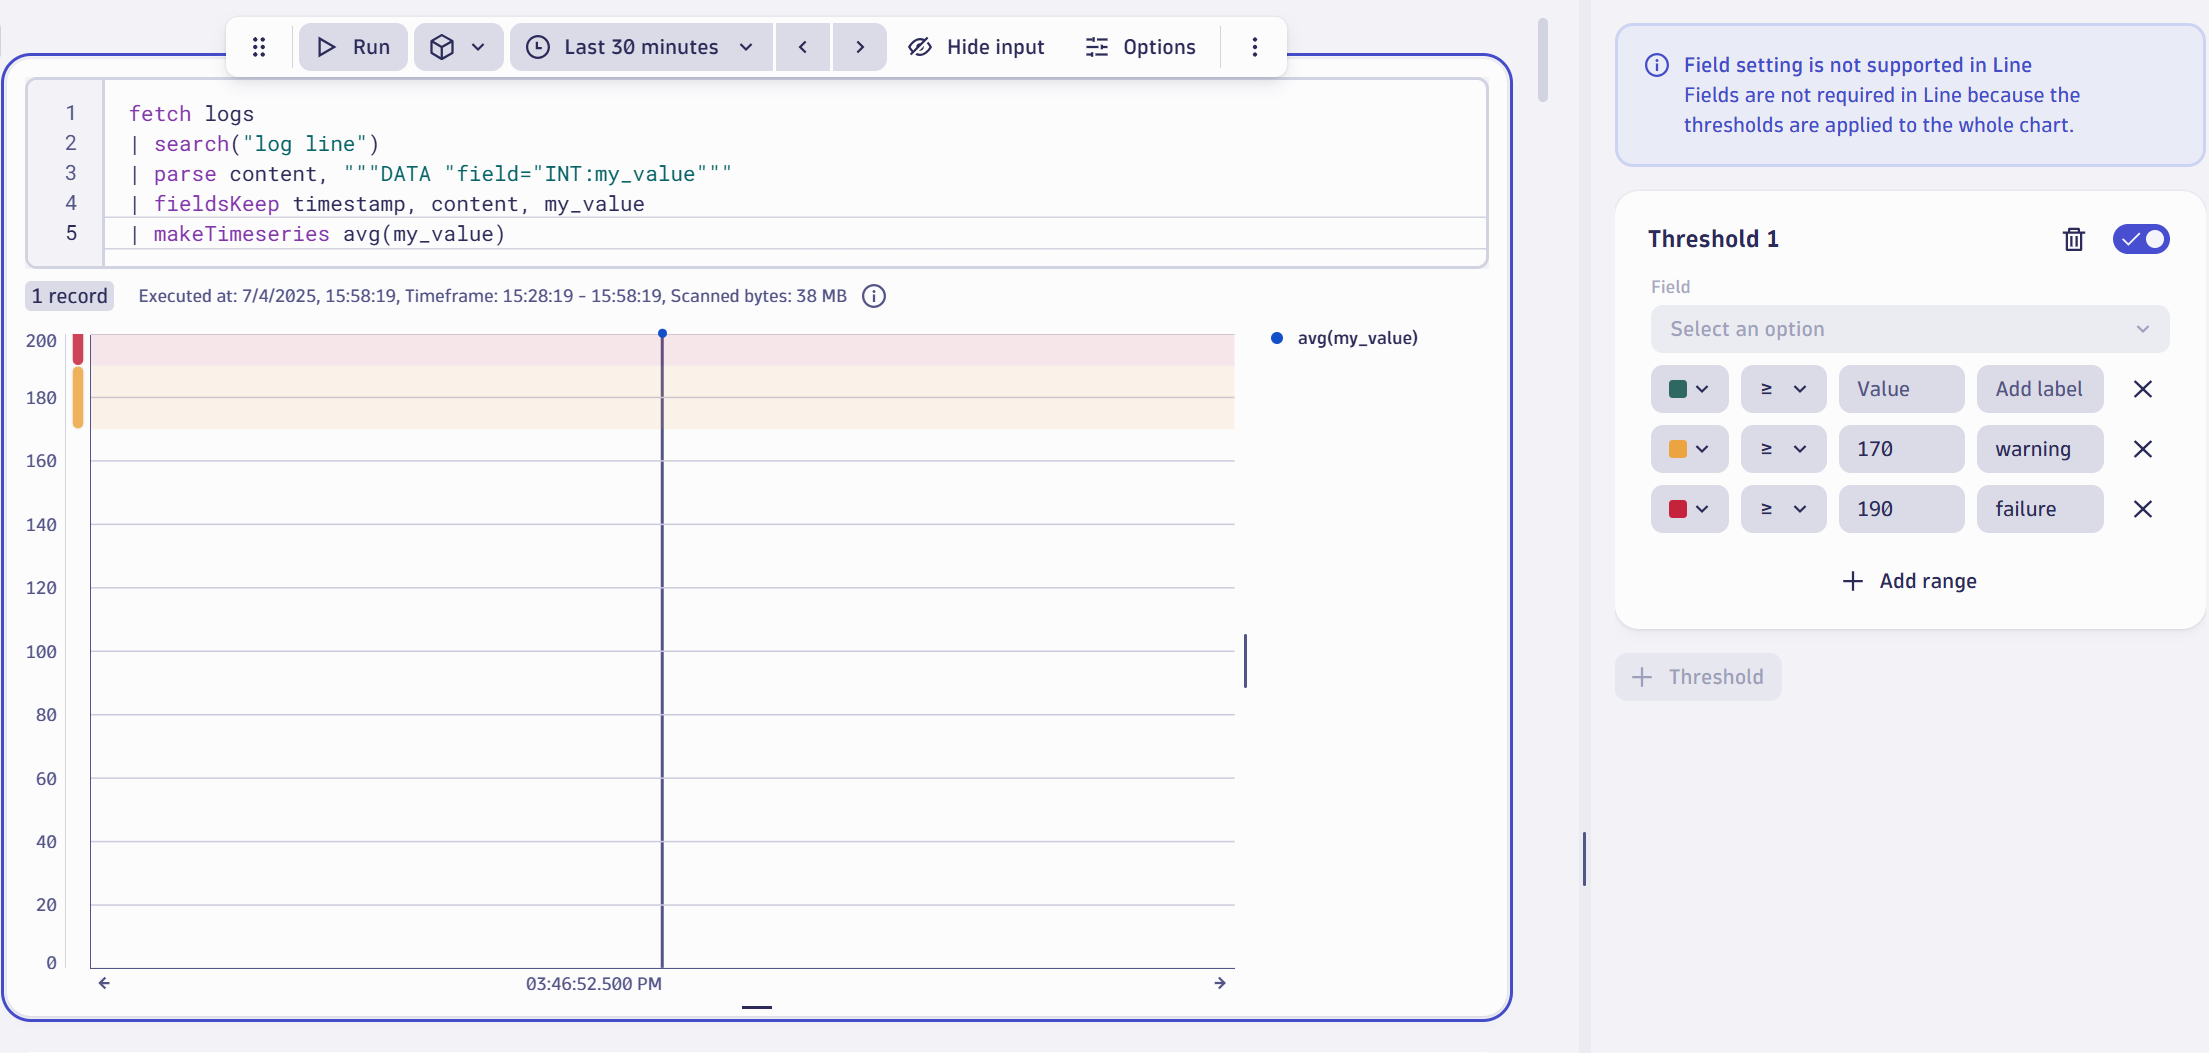The width and height of the screenshot is (2209, 1053).
Task: Go to previous timeframe arrow
Action: 803,47
